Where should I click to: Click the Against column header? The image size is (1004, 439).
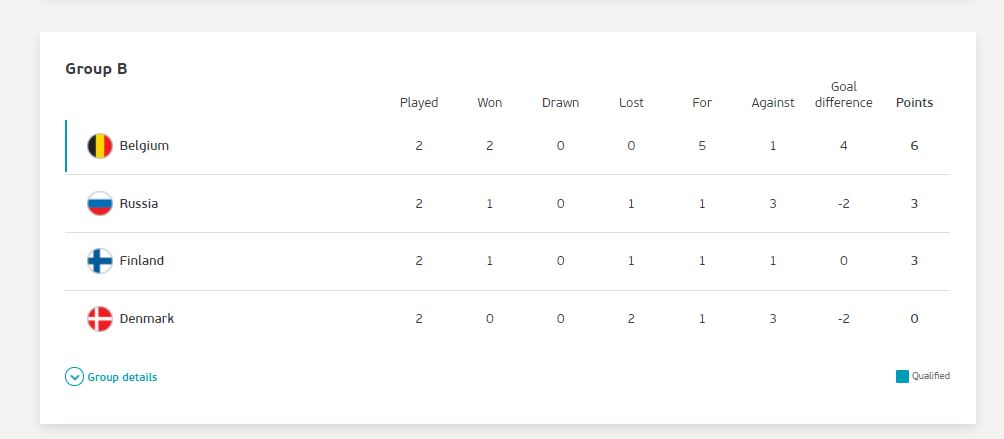tap(773, 103)
